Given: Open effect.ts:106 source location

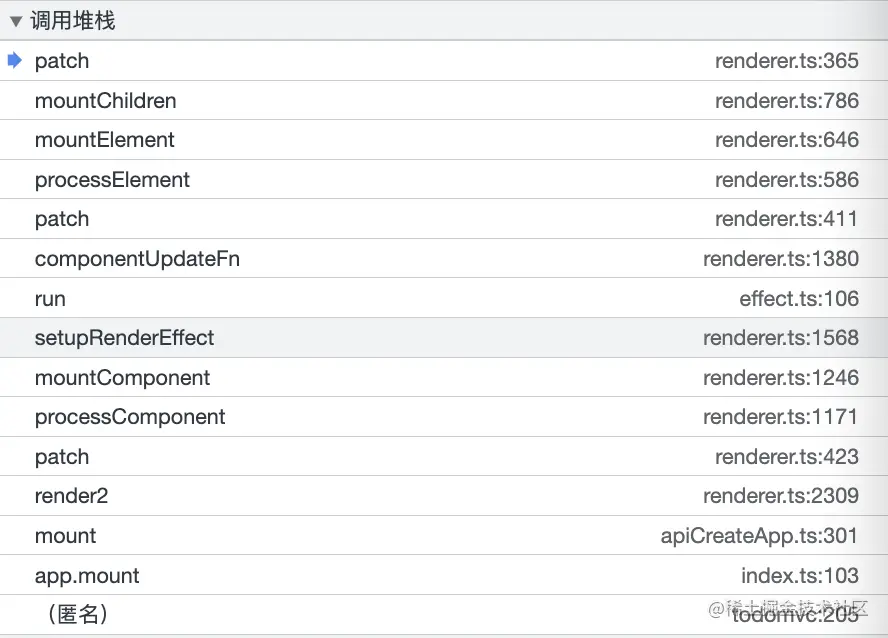Looking at the screenshot, I should (x=798, y=299).
